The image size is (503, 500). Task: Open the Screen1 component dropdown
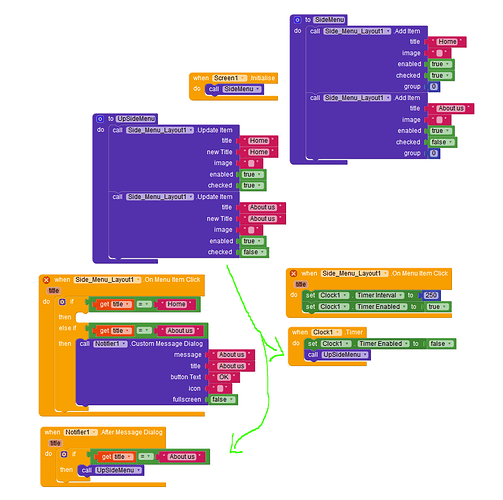click(x=230, y=78)
